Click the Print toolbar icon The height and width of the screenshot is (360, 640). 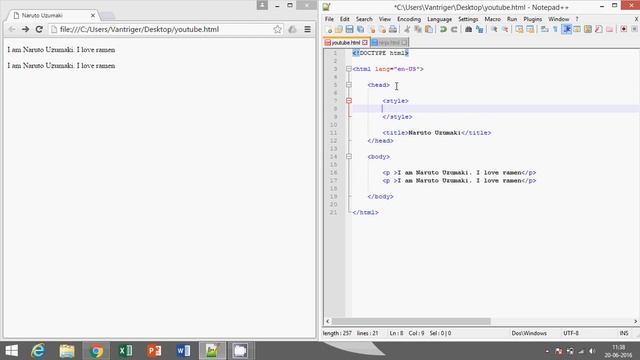pos(393,29)
